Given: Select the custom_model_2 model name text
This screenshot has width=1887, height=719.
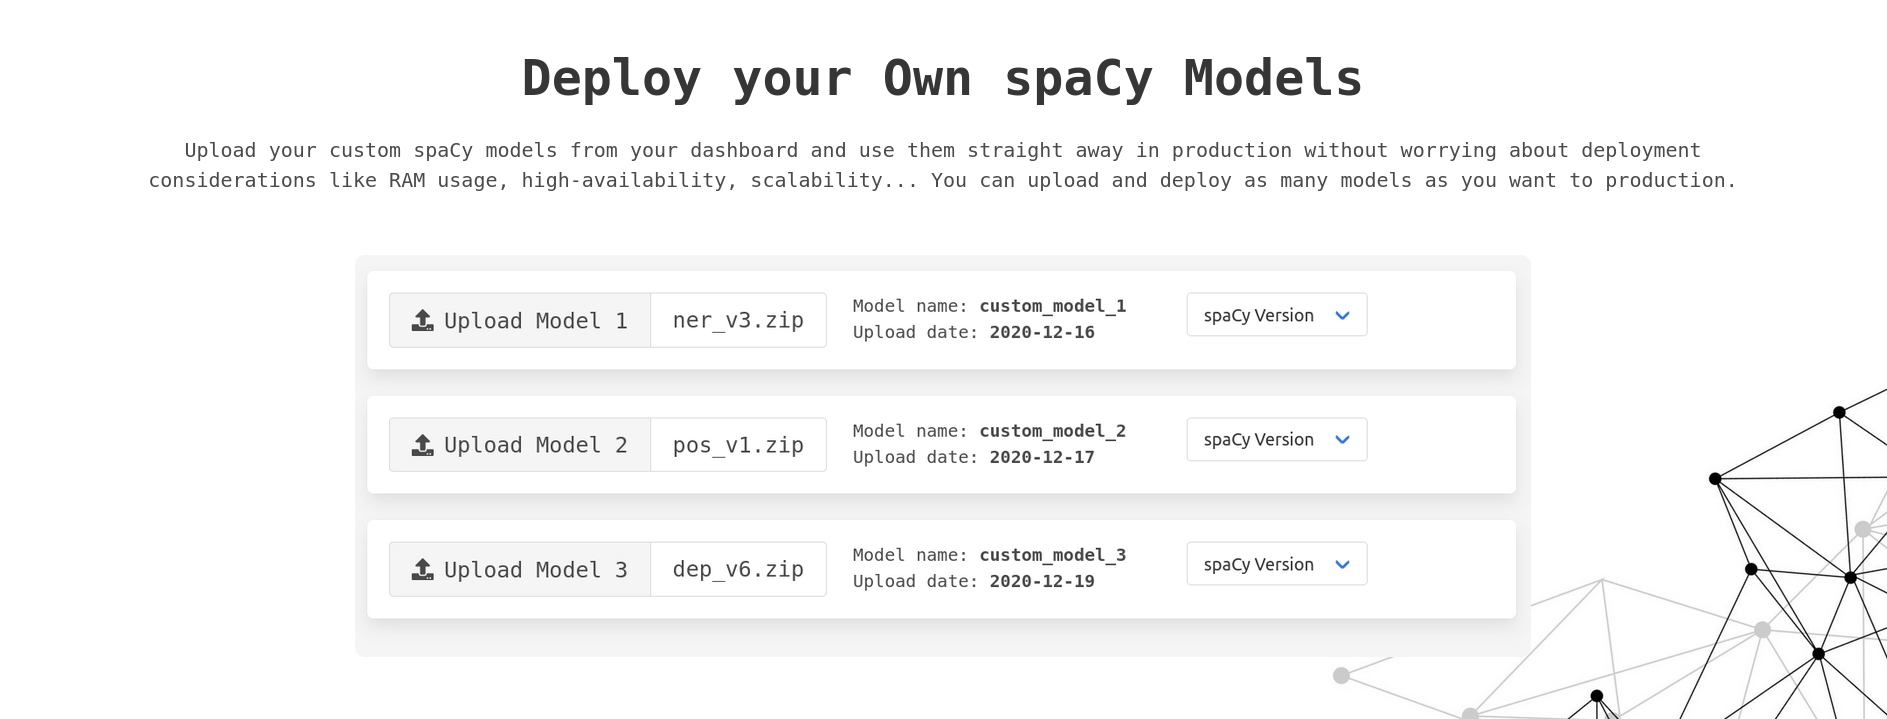Looking at the screenshot, I should pyautogui.click(x=1052, y=431).
